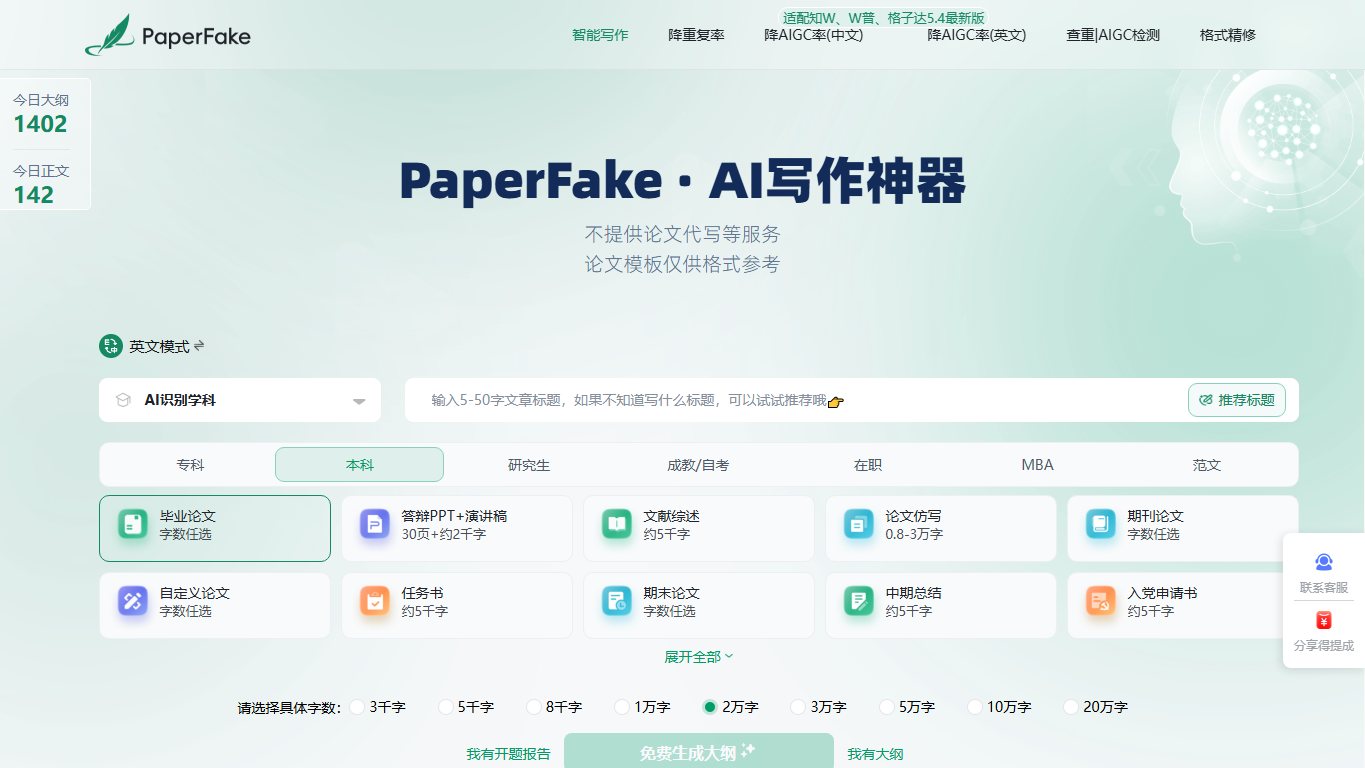Switch to the 本科 education tab
This screenshot has width=1365, height=768.
pos(359,465)
